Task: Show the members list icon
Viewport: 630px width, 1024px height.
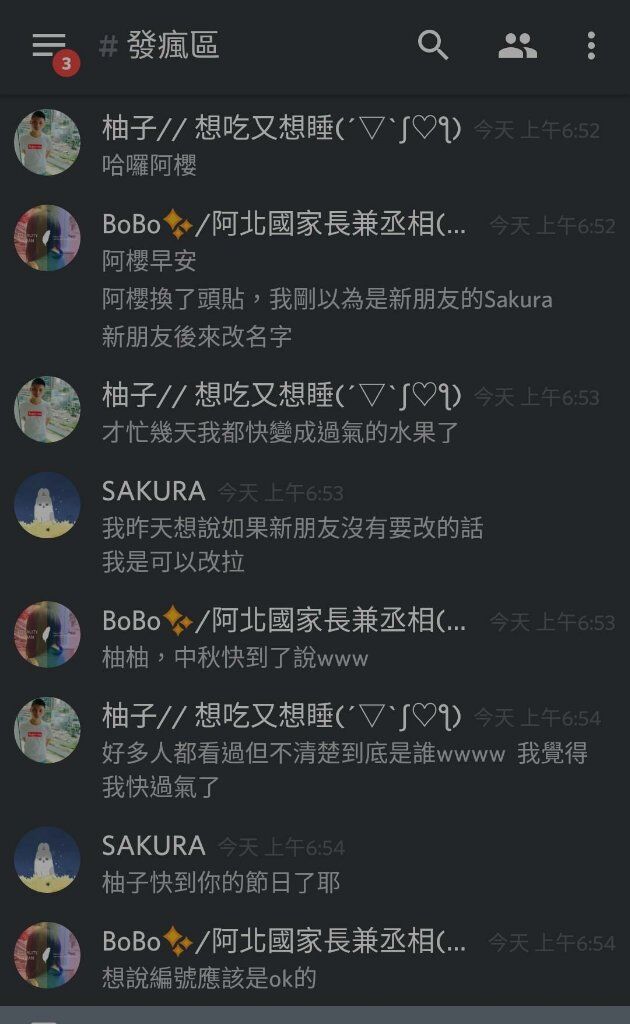Action: click(518, 46)
